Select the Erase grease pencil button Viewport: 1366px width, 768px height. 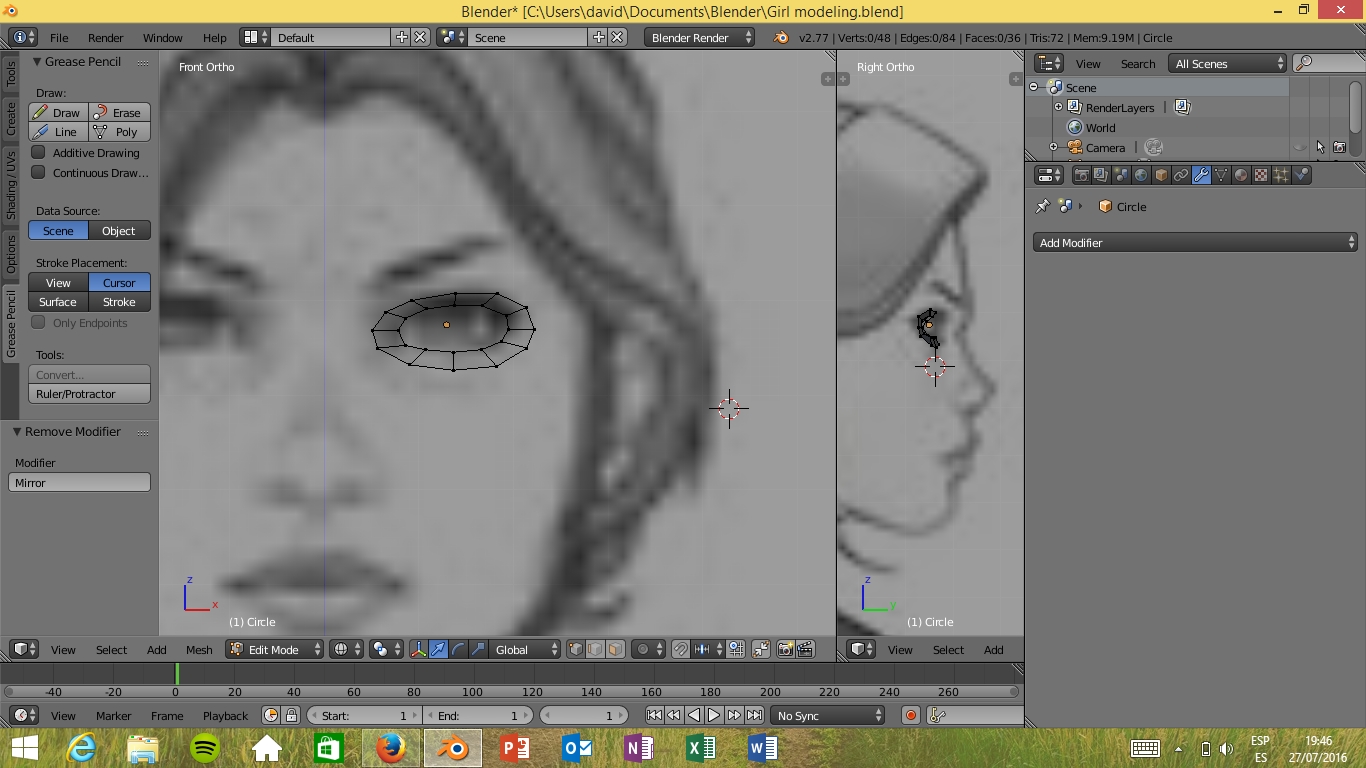click(x=119, y=113)
